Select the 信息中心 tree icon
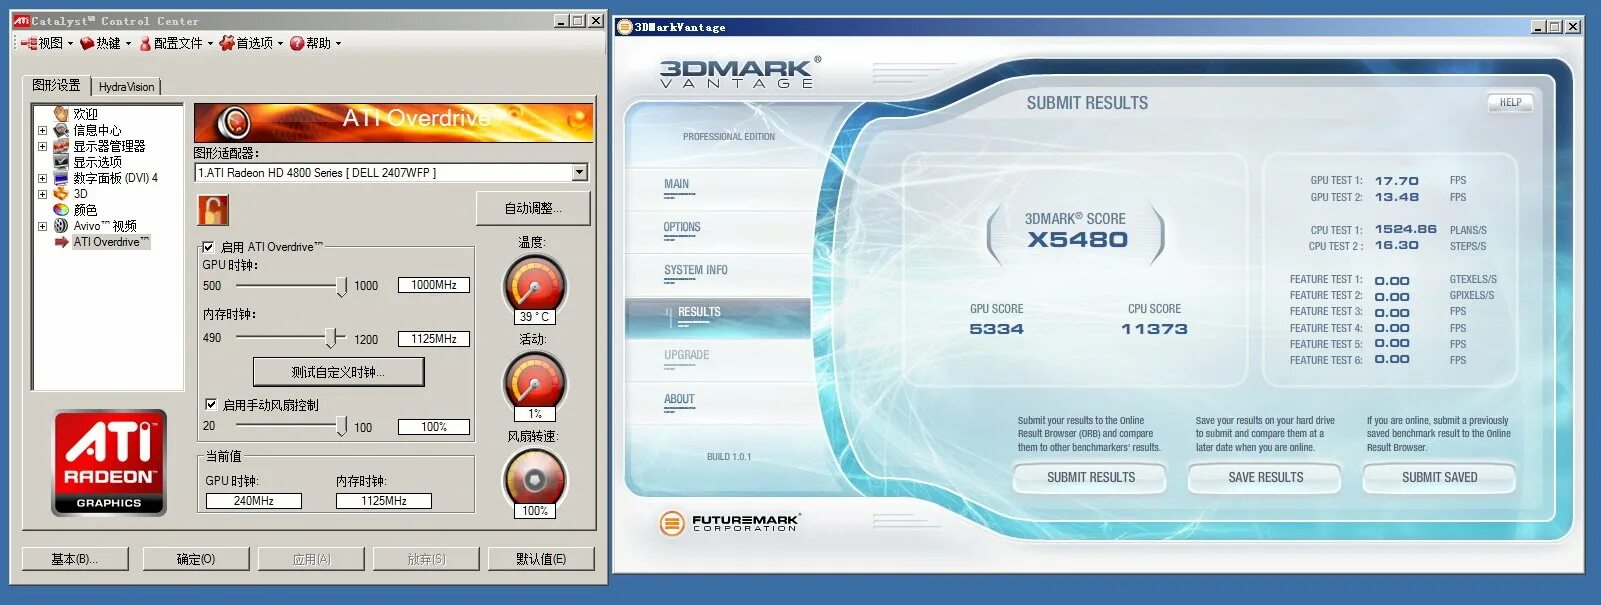Screen dimensions: 1601x605 61,130
